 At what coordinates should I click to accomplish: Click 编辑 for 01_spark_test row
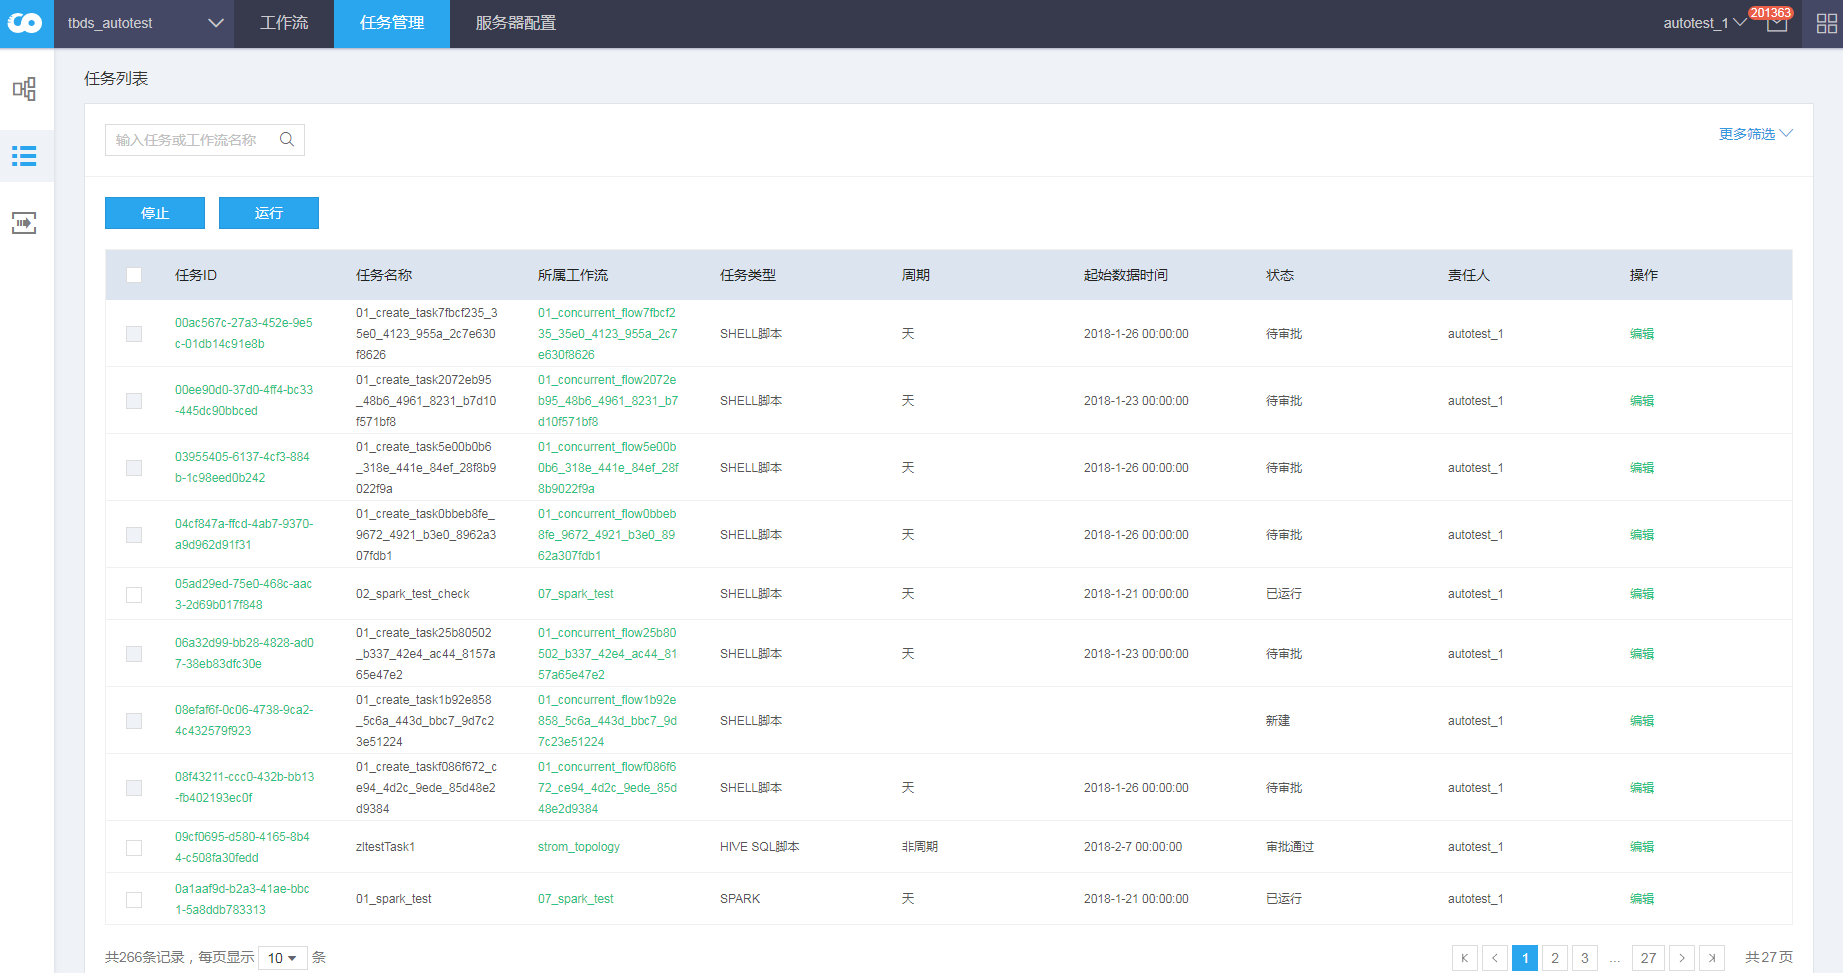pos(1642,899)
